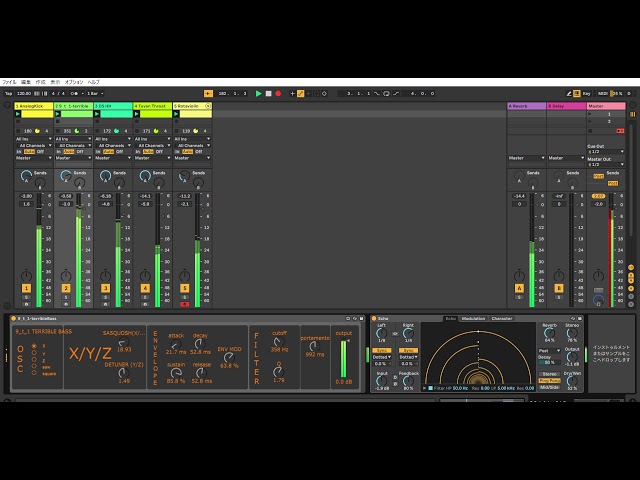Open All Ins input dropdown on AnalogKick track

click(x=34, y=139)
